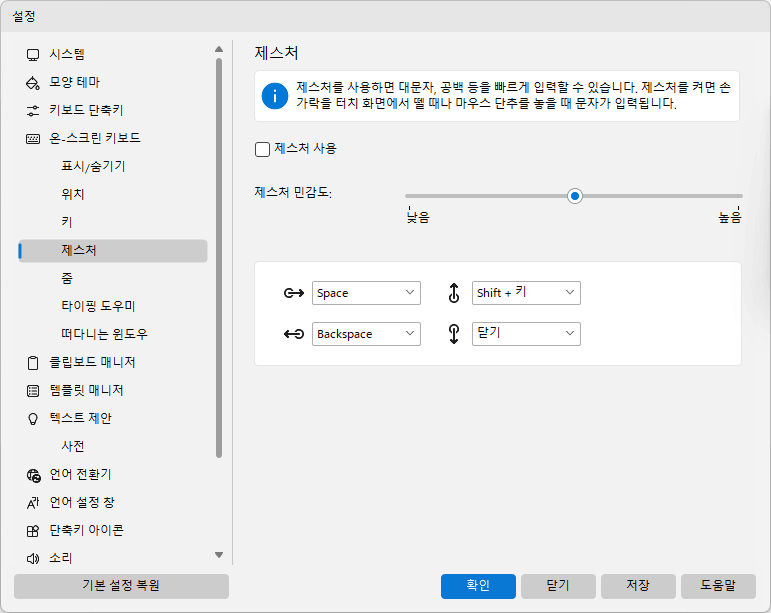Viewport: 771px width, 613px height.
Task: Confirm with the 확인 button
Action: (x=478, y=586)
